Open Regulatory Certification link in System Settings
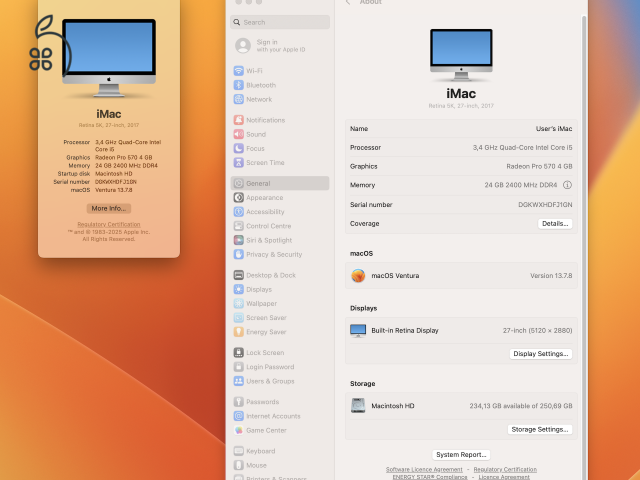The image size is (640, 480). tap(505, 470)
